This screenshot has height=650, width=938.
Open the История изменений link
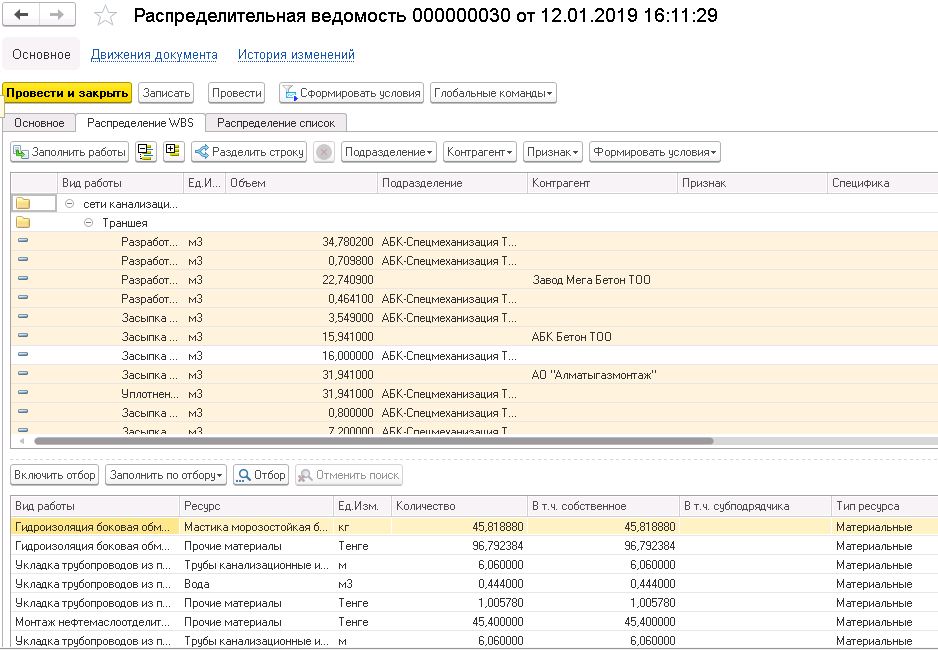pos(296,55)
